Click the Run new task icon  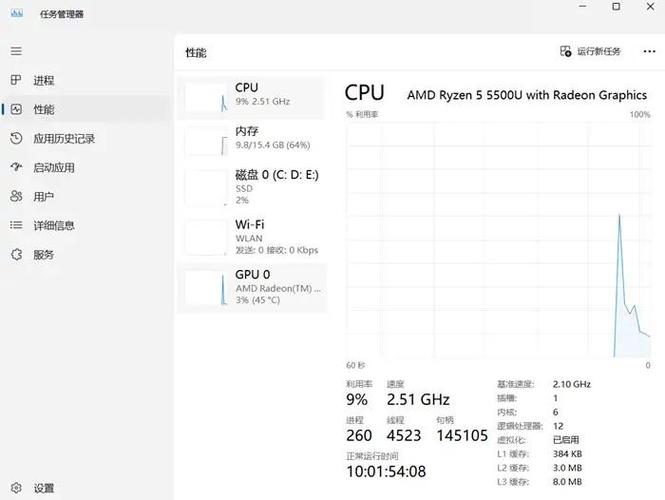pyautogui.click(x=565, y=51)
